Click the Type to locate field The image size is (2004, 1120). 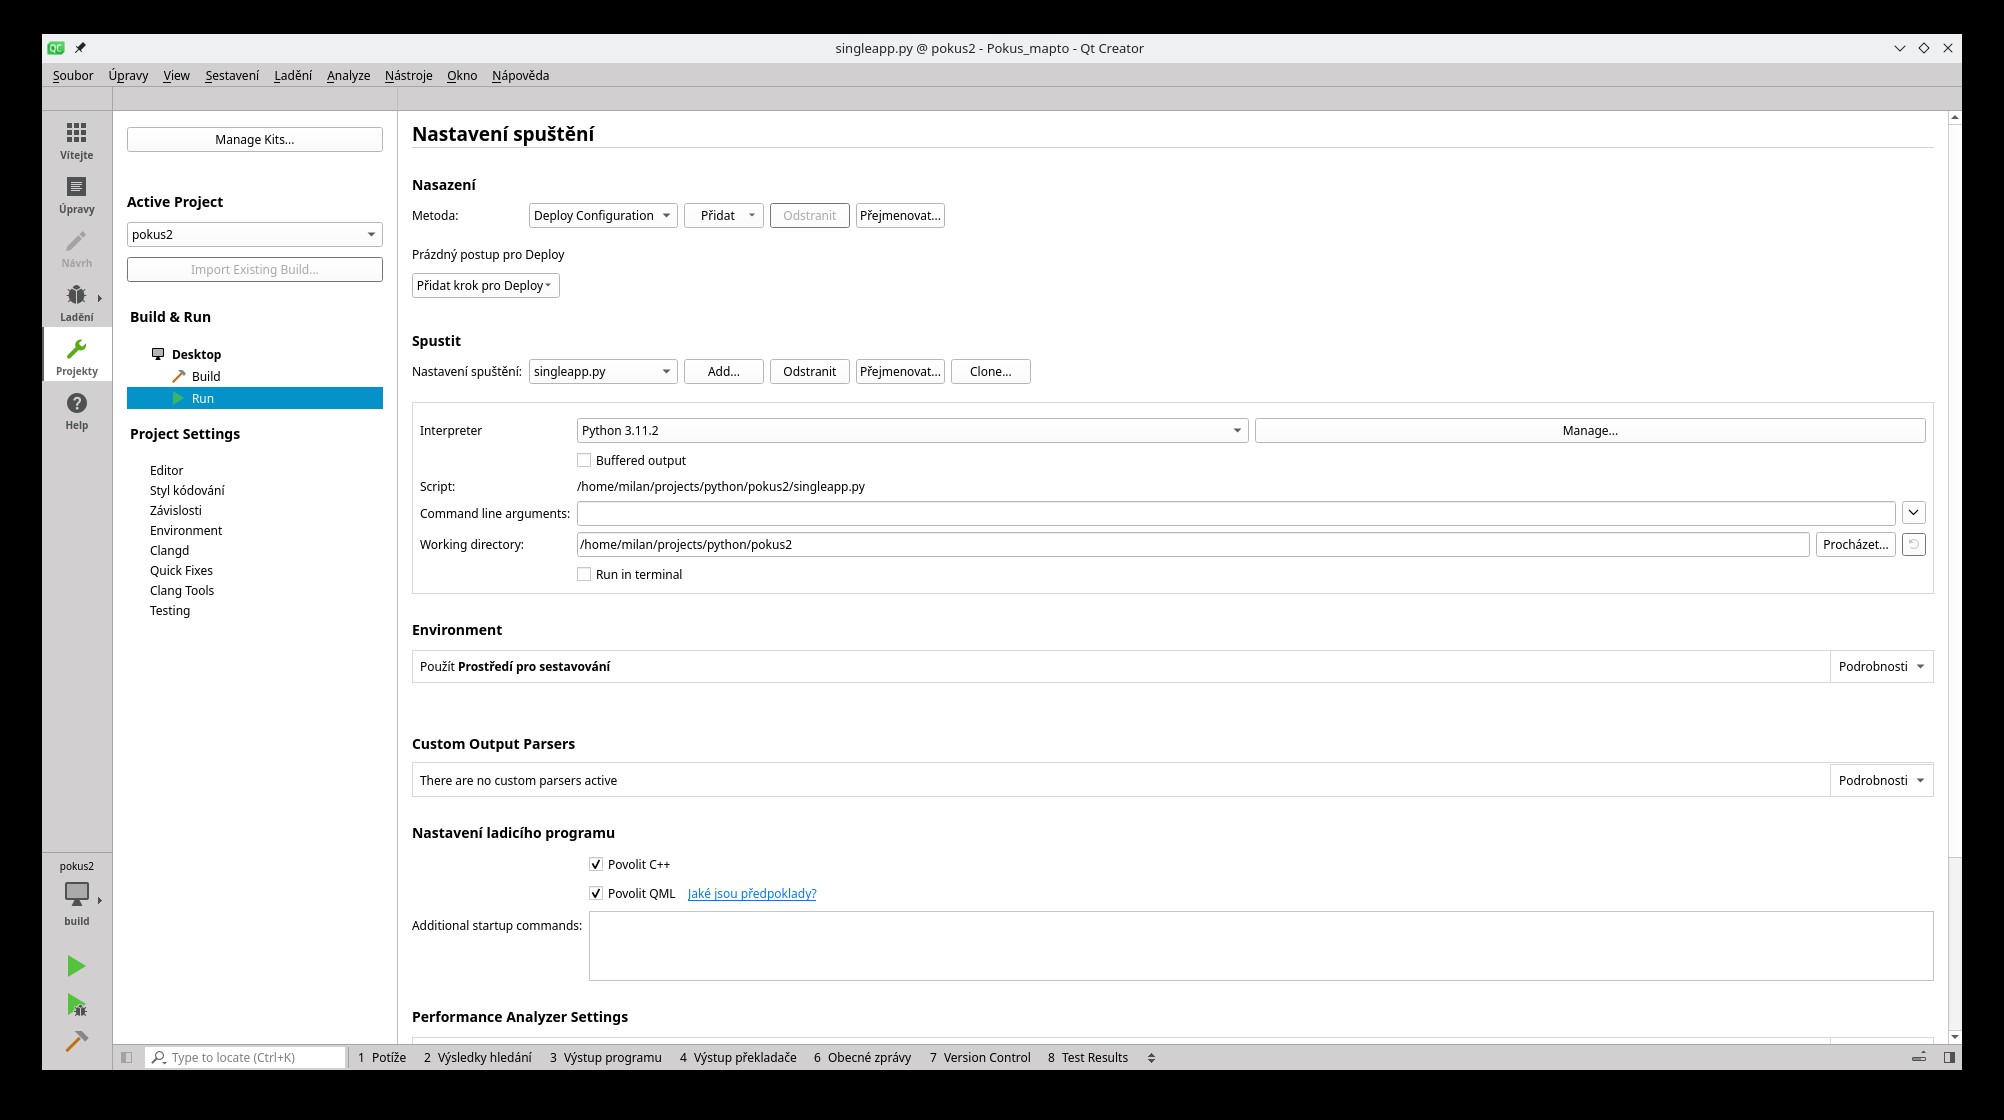tap(246, 1057)
